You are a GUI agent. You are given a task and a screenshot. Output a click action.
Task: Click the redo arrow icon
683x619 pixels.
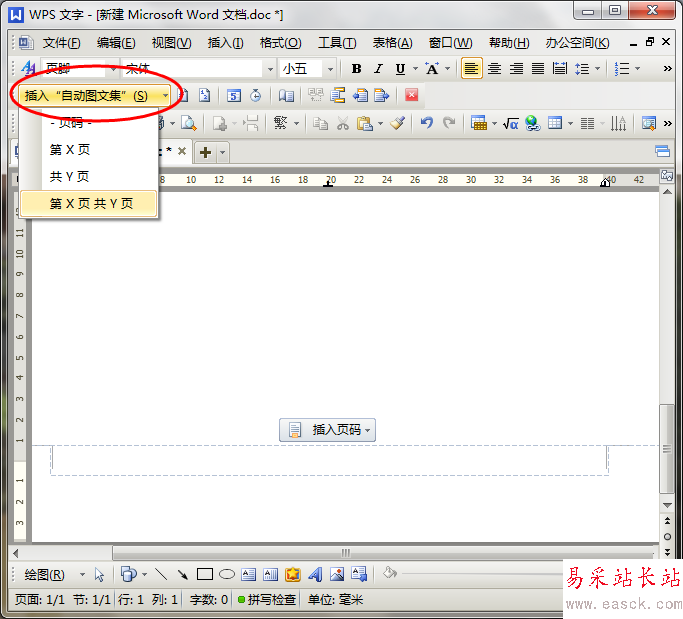coord(449,123)
